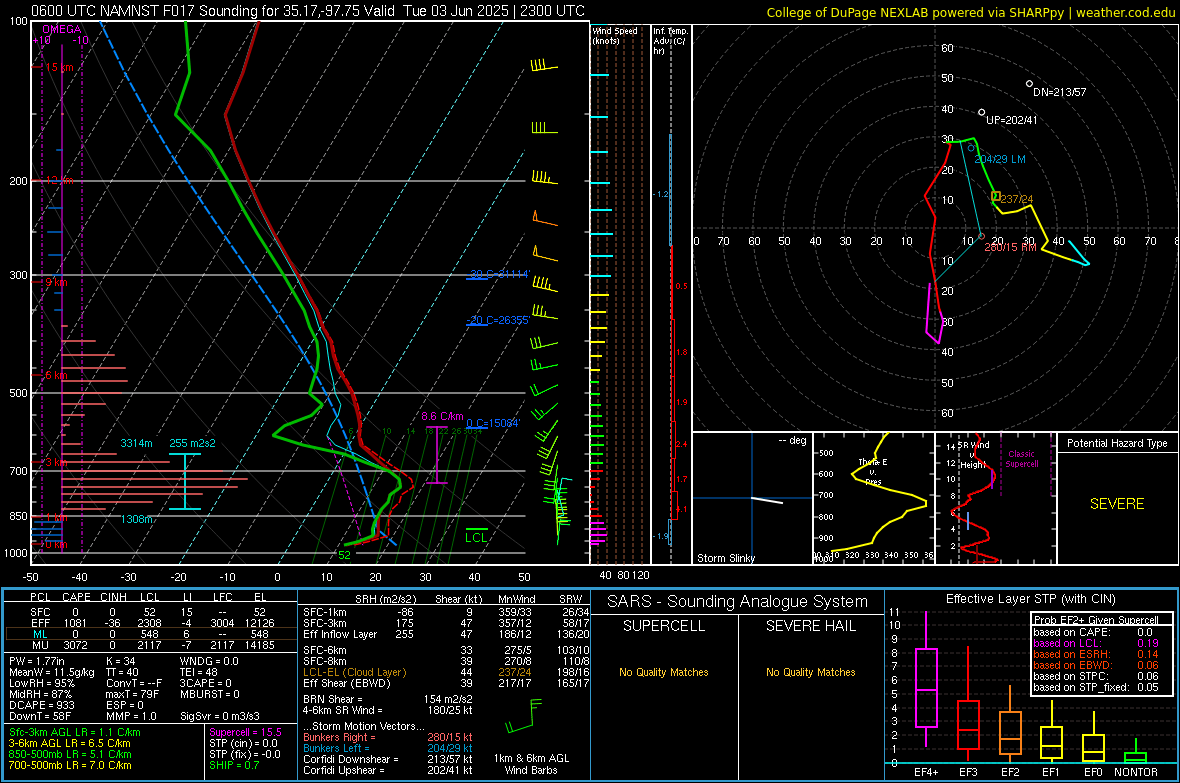The width and height of the screenshot is (1180, 783).
Task: Click the -20 C=26355' level label
Action: pos(500,320)
